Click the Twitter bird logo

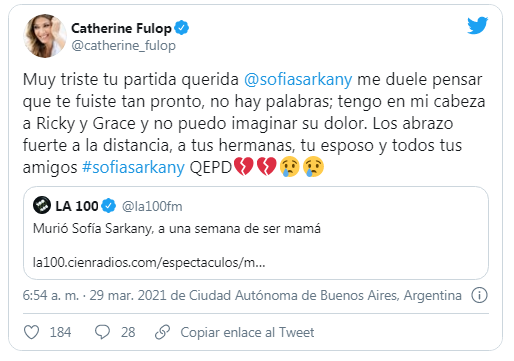coord(477,26)
